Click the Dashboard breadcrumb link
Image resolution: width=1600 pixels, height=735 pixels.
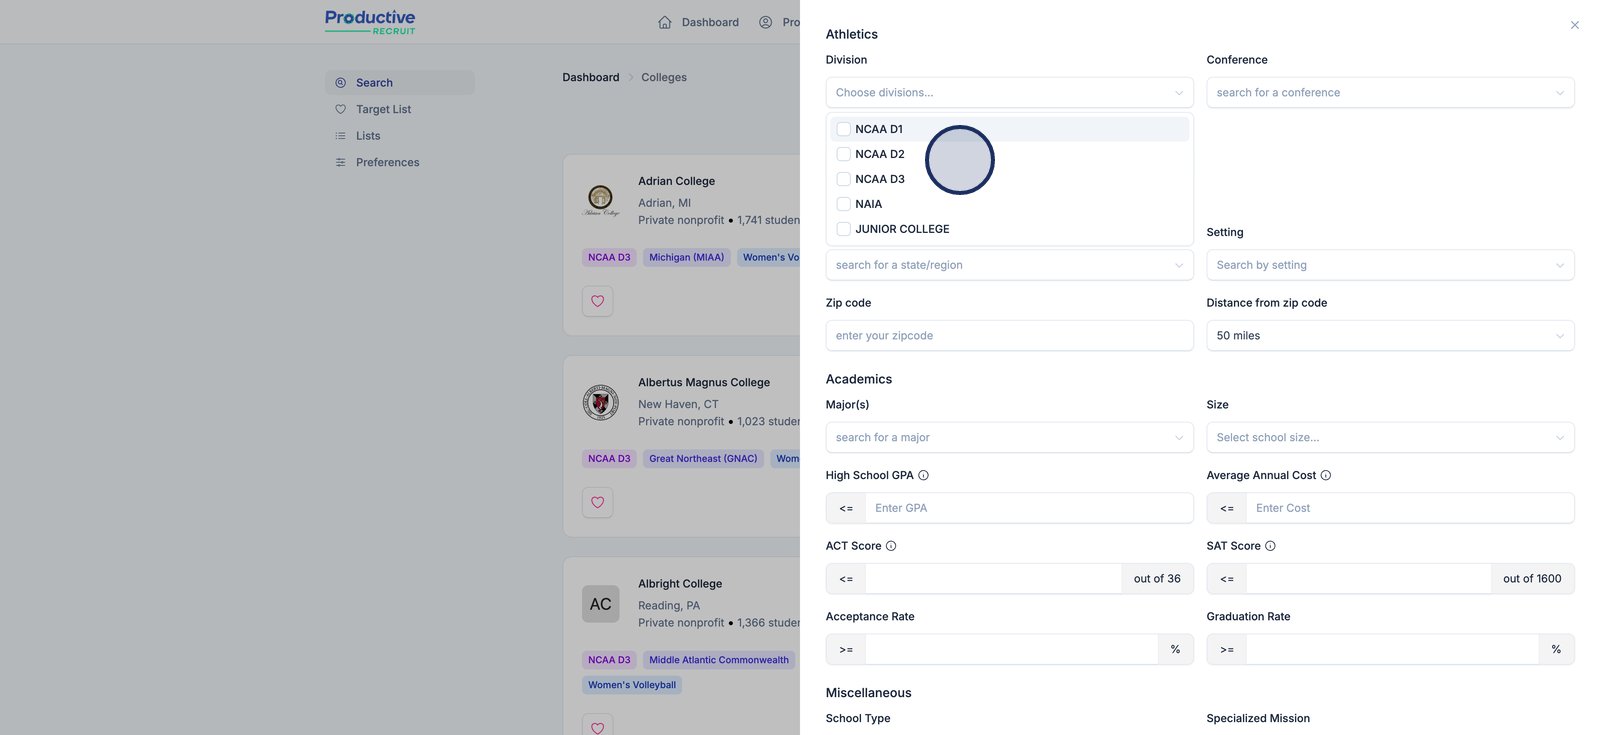(x=591, y=77)
